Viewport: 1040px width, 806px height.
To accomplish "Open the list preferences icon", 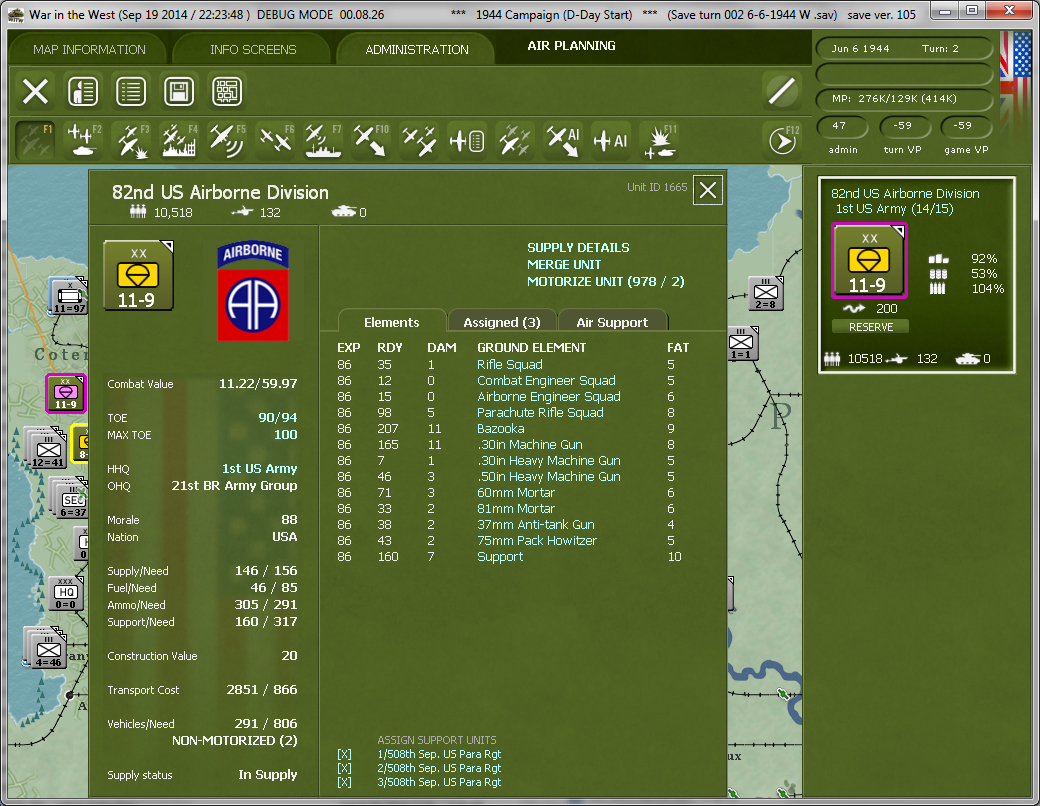I will (131, 91).
